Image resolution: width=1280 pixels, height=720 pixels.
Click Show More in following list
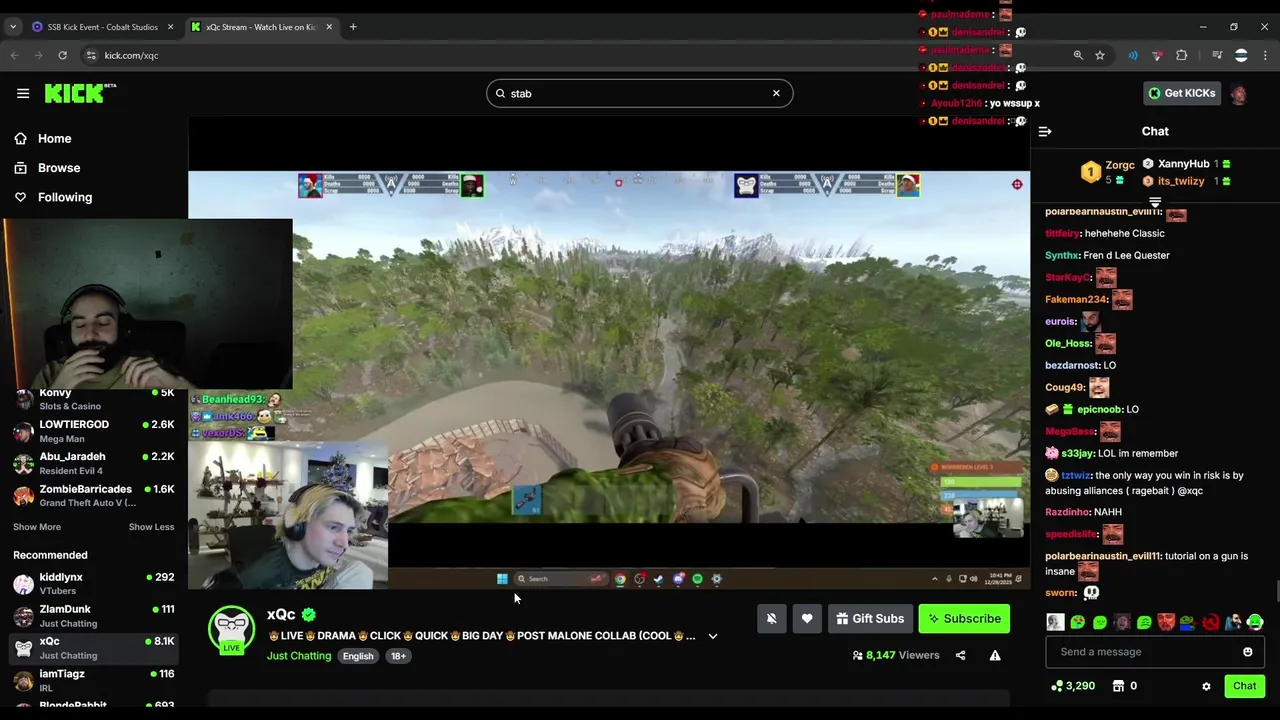tap(37, 527)
